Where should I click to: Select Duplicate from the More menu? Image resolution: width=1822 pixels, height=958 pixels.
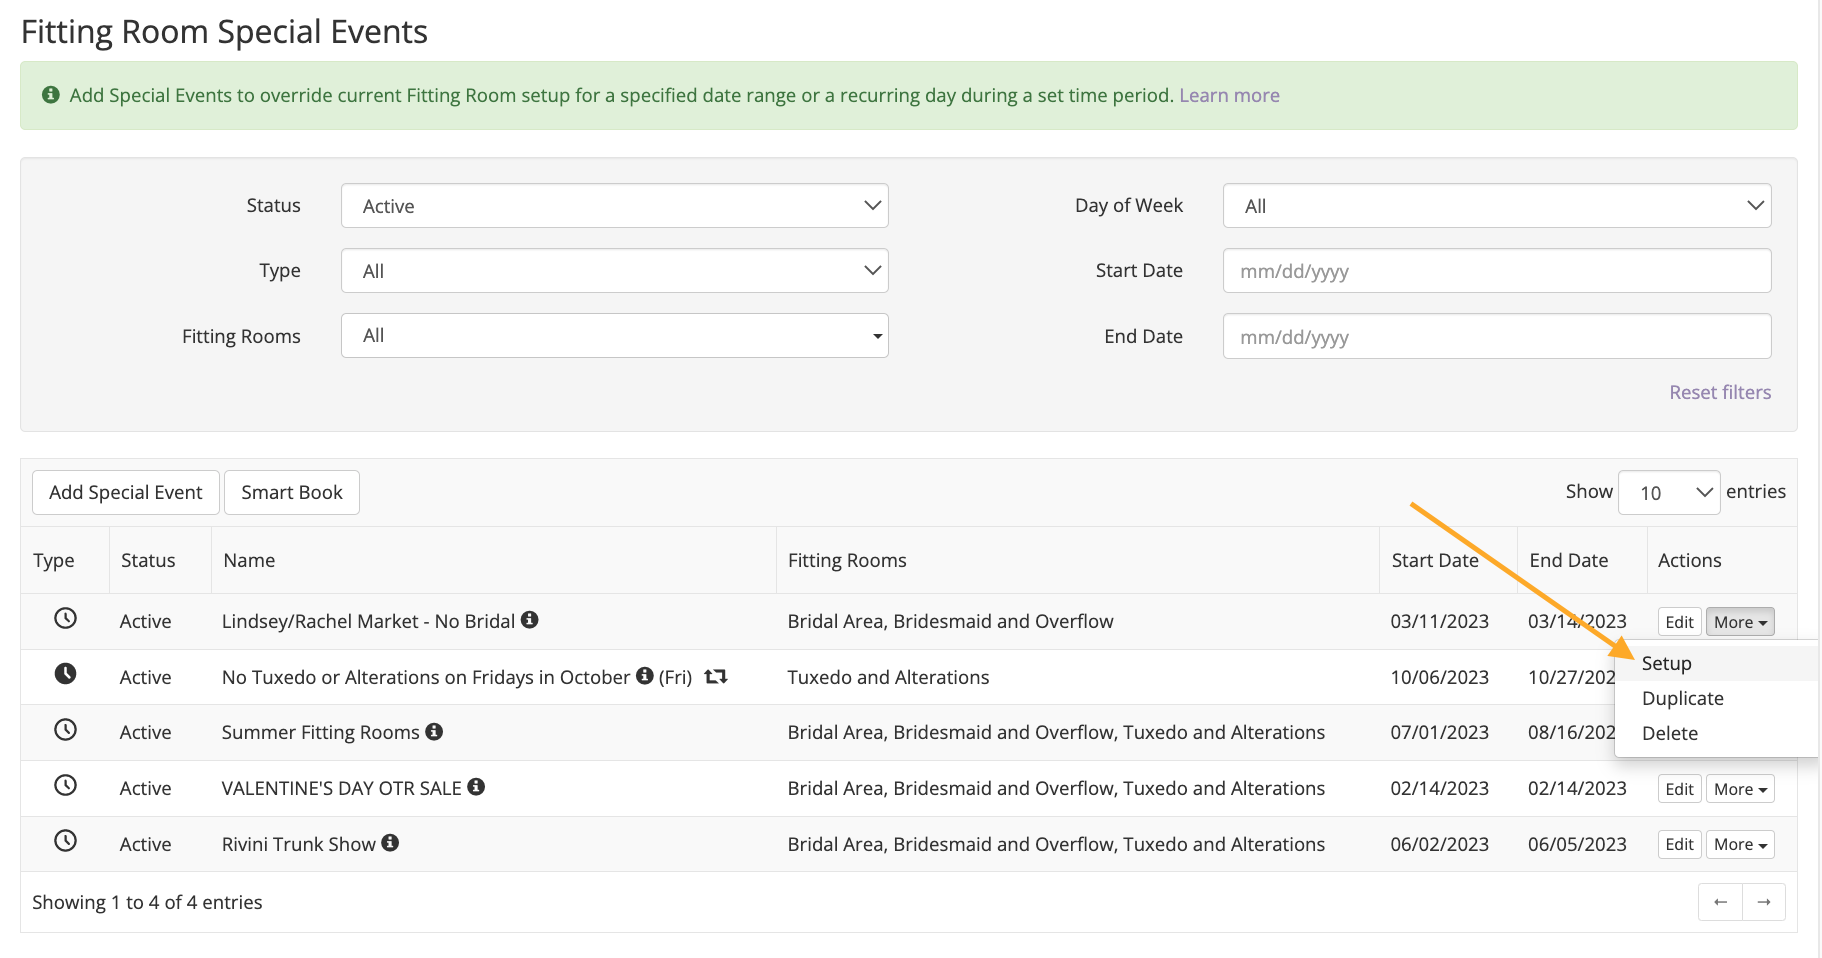1716,699
